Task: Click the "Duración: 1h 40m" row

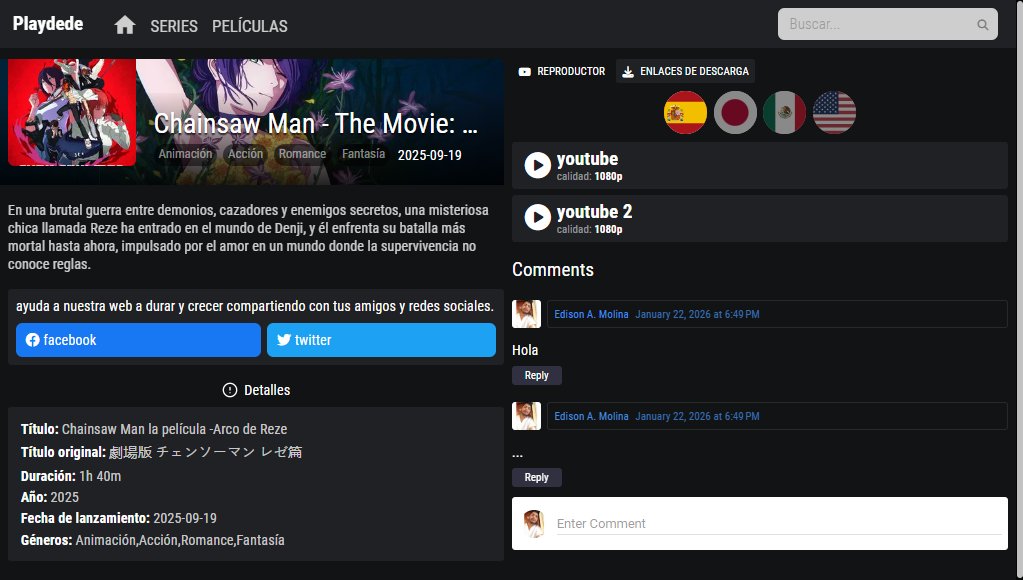Action: [x=71, y=476]
